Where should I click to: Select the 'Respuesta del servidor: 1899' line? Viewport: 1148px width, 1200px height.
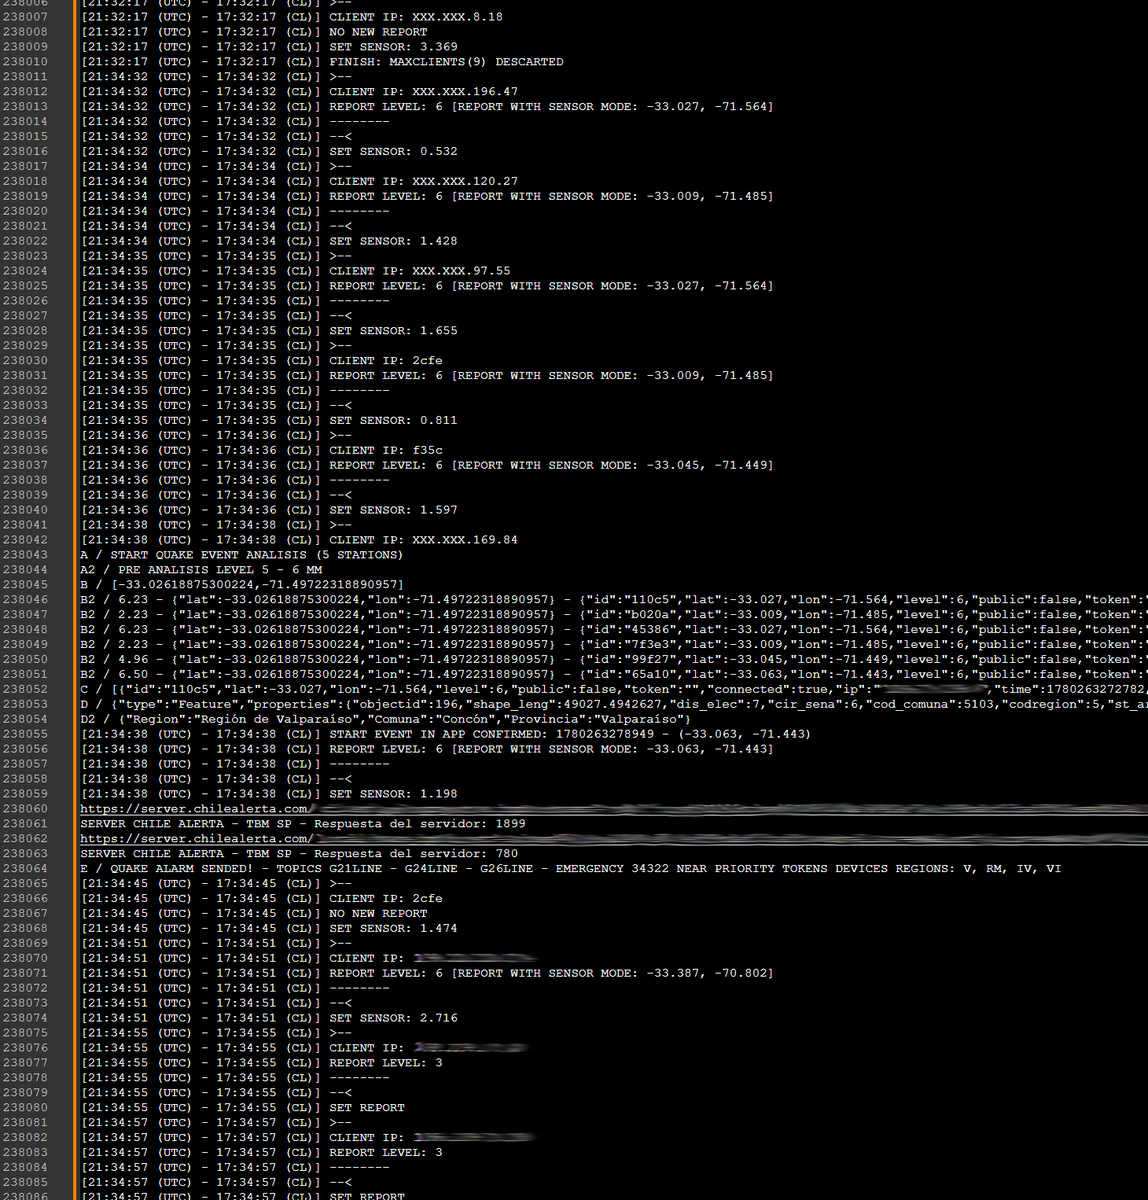[303, 824]
